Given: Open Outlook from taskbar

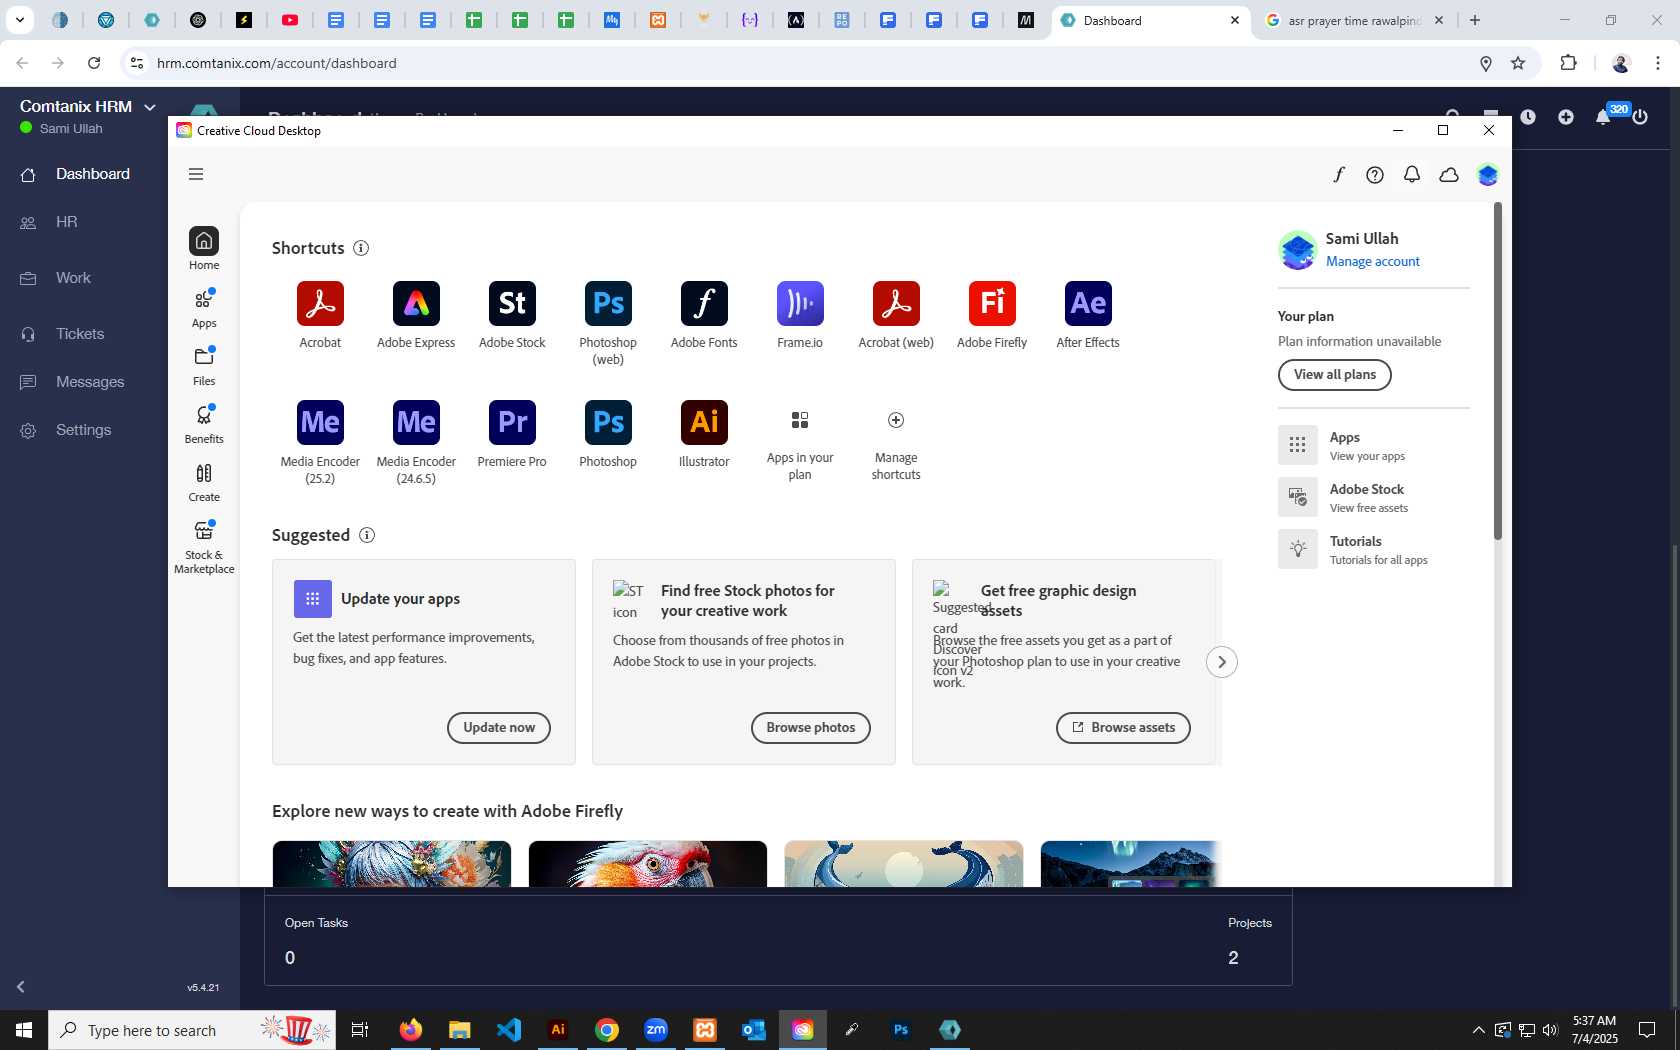Looking at the screenshot, I should point(754,1030).
